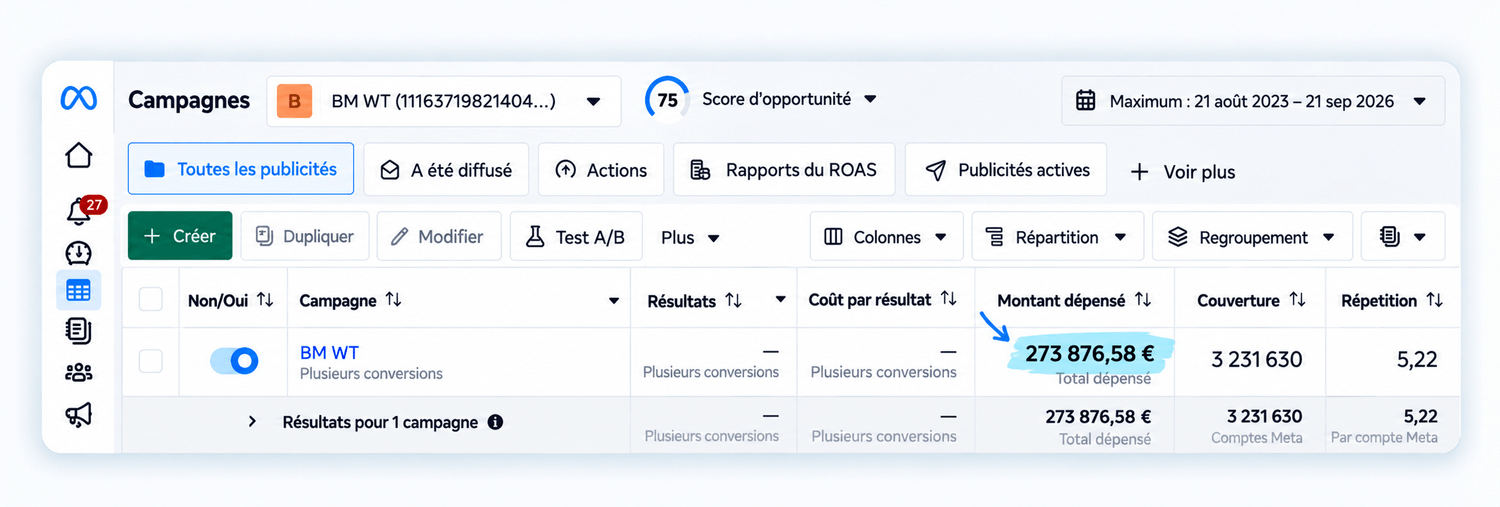Open the megaphone advertising icon in sidebar
Image resolution: width=1500 pixels, height=507 pixels.
coord(78,414)
